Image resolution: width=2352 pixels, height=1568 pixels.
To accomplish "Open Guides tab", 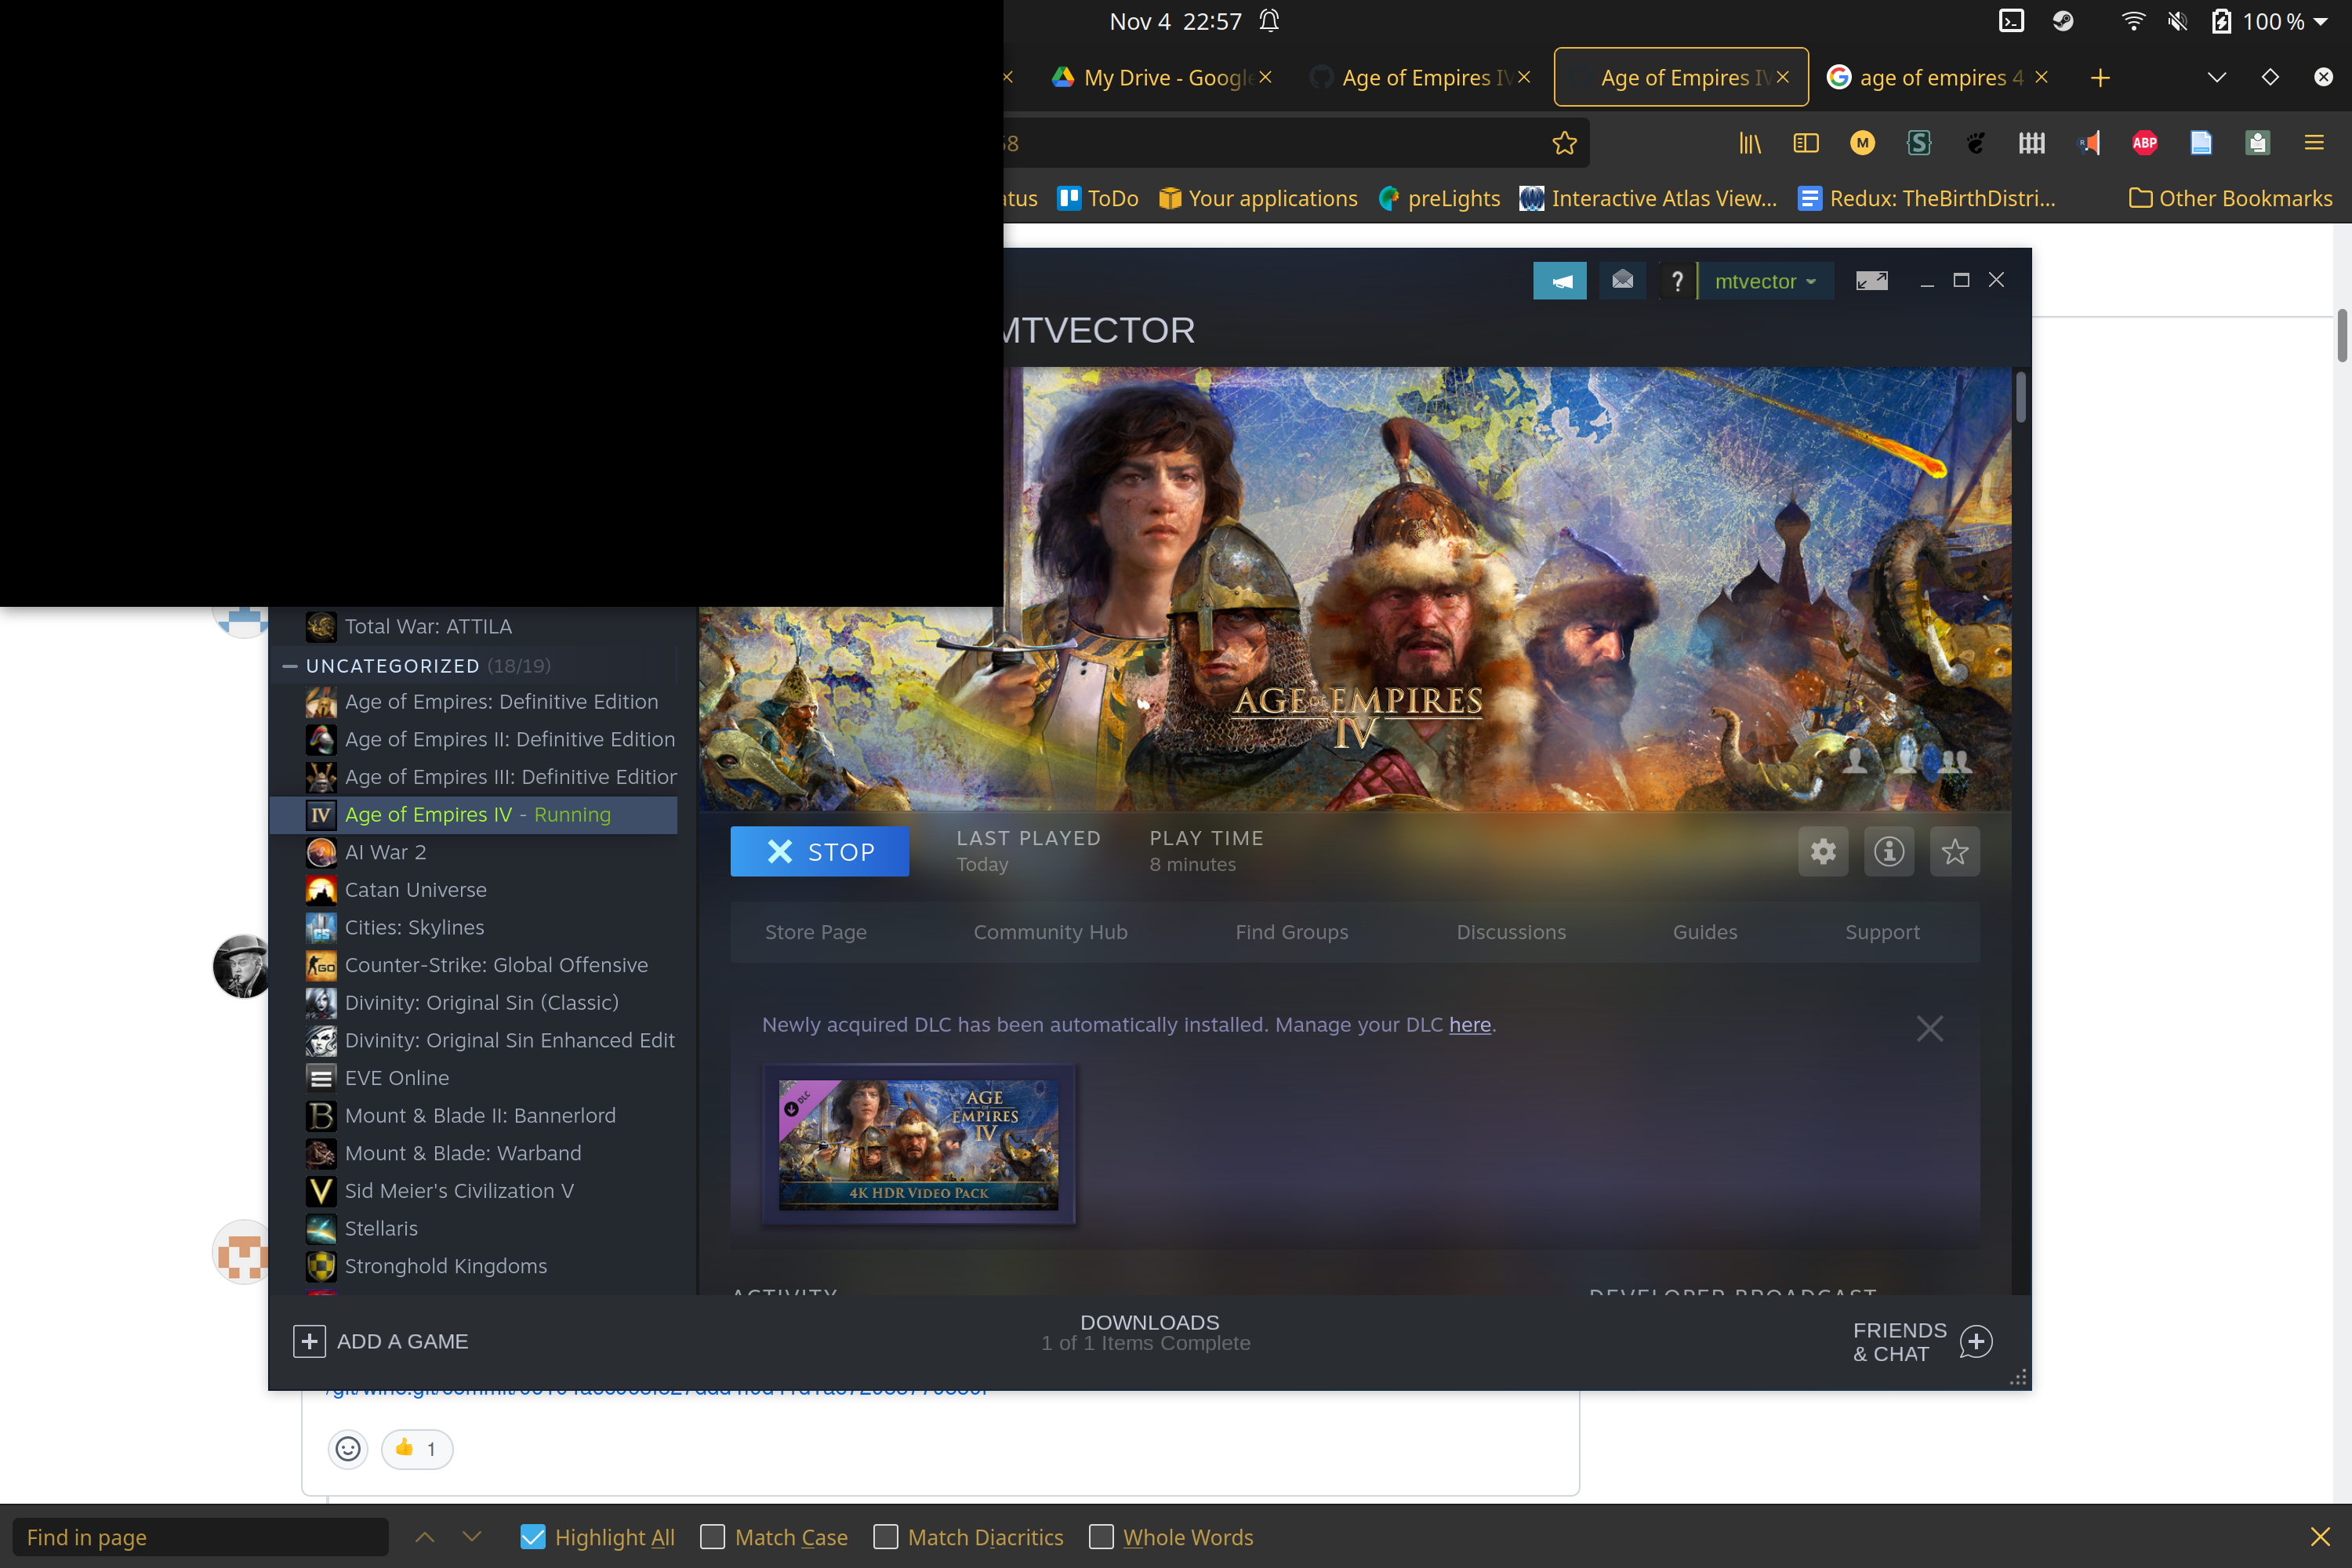I will pyautogui.click(x=1705, y=932).
